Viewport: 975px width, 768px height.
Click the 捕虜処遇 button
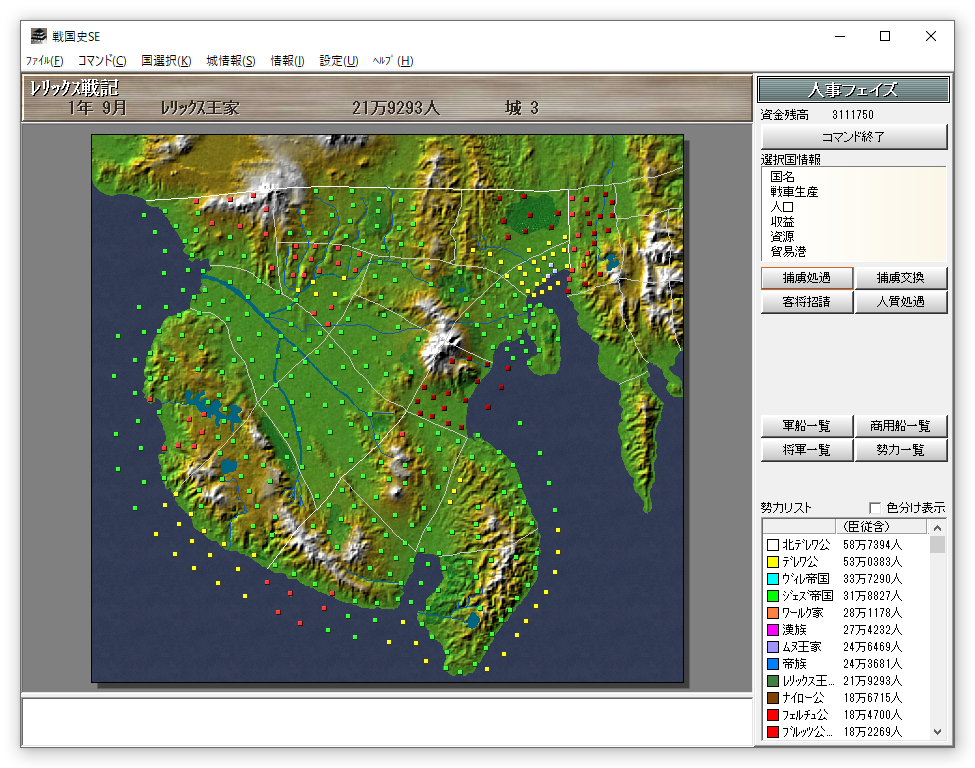point(806,278)
